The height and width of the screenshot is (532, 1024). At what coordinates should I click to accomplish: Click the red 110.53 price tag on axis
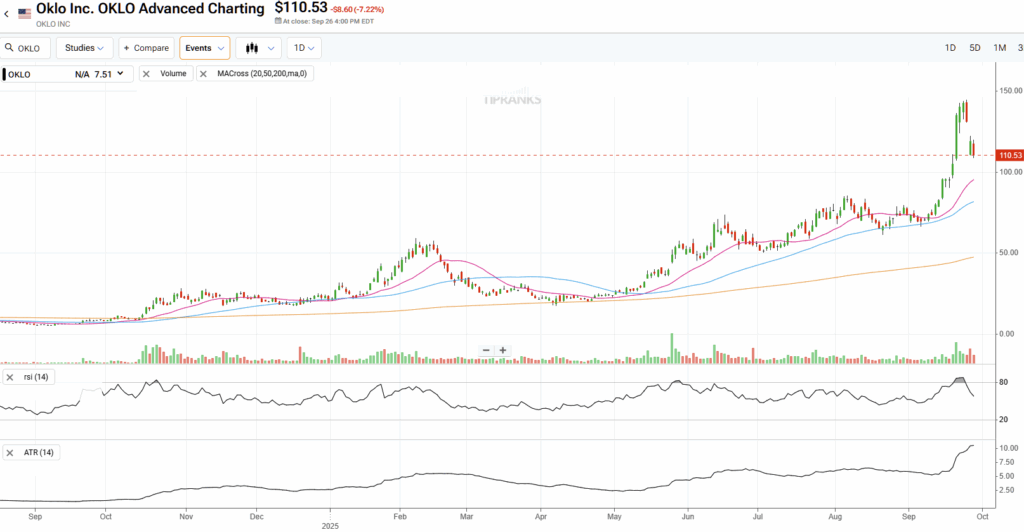(1009, 155)
